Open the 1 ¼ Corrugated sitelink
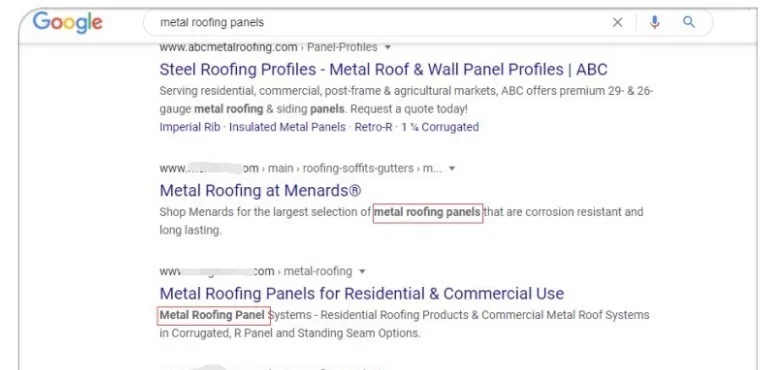Image resolution: width=760 pixels, height=370 pixels. pos(440,127)
